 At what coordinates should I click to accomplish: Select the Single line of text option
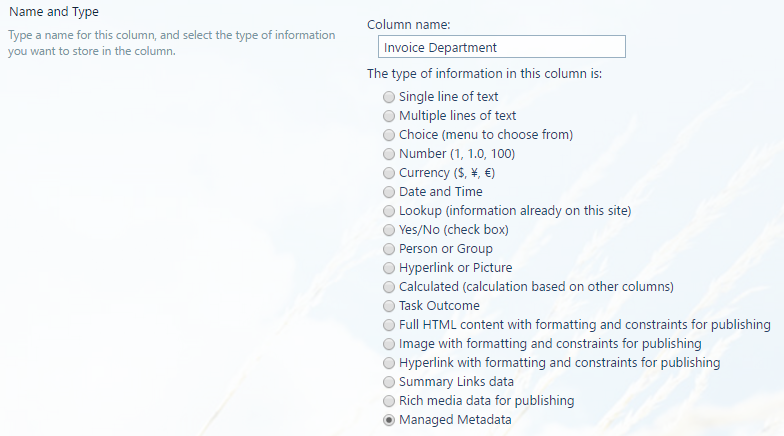(389, 97)
